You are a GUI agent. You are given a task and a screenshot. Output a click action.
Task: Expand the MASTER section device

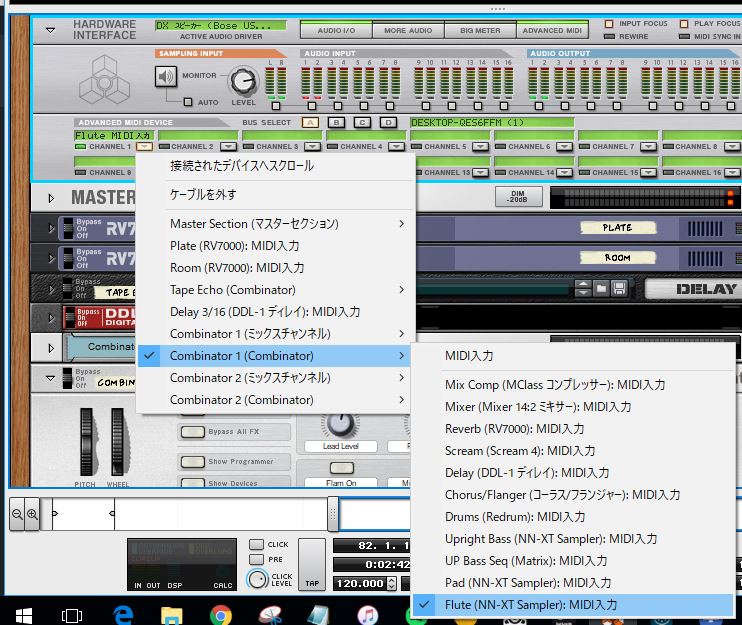pyautogui.click(x=51, y=198)
